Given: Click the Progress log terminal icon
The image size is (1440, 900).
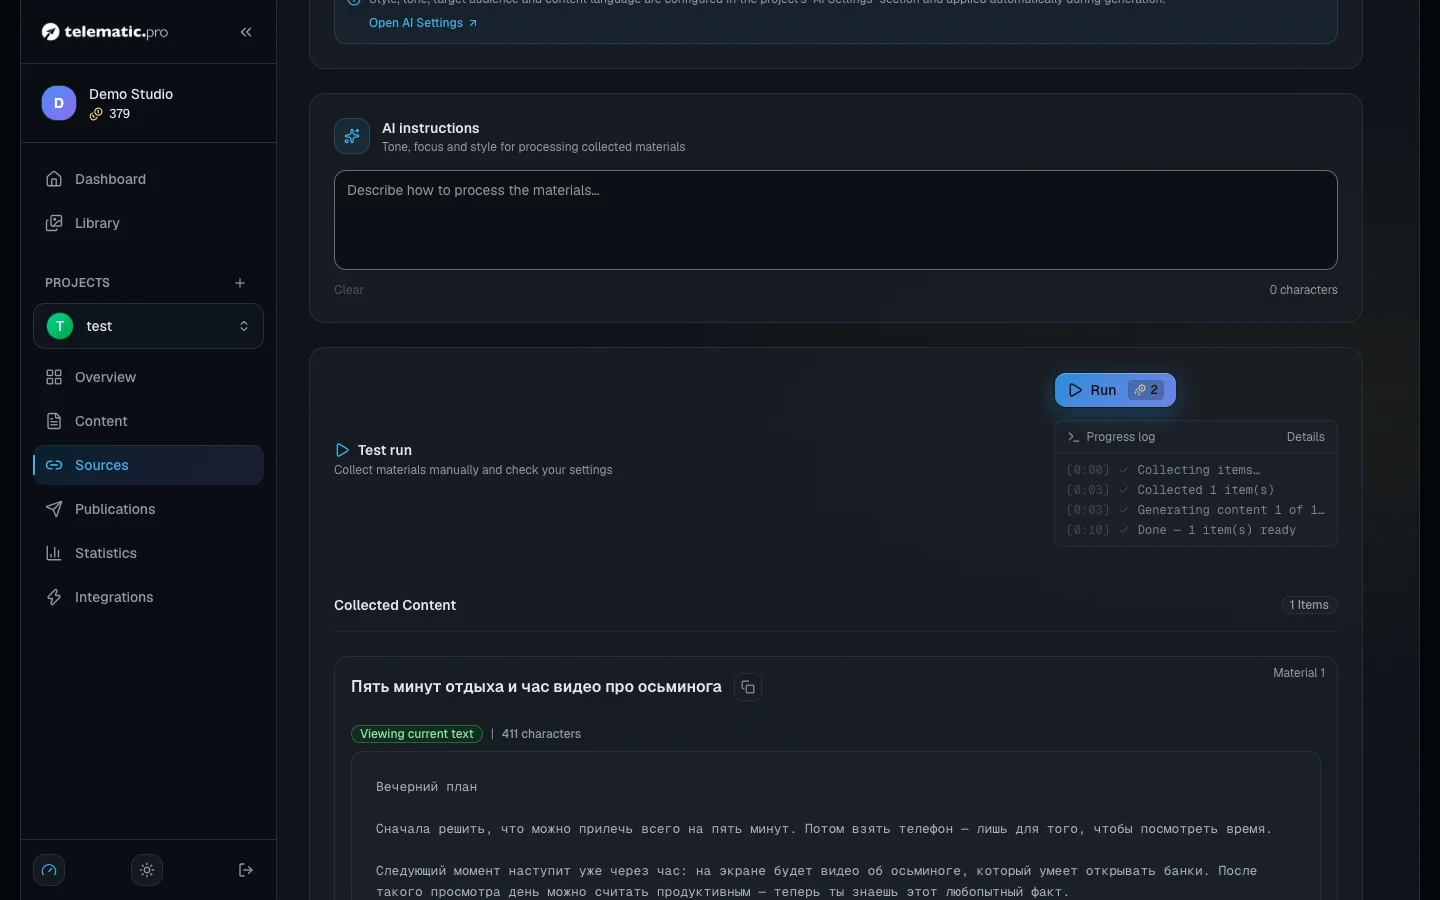Looking at the screenshot, I should tap(1073, 437).
